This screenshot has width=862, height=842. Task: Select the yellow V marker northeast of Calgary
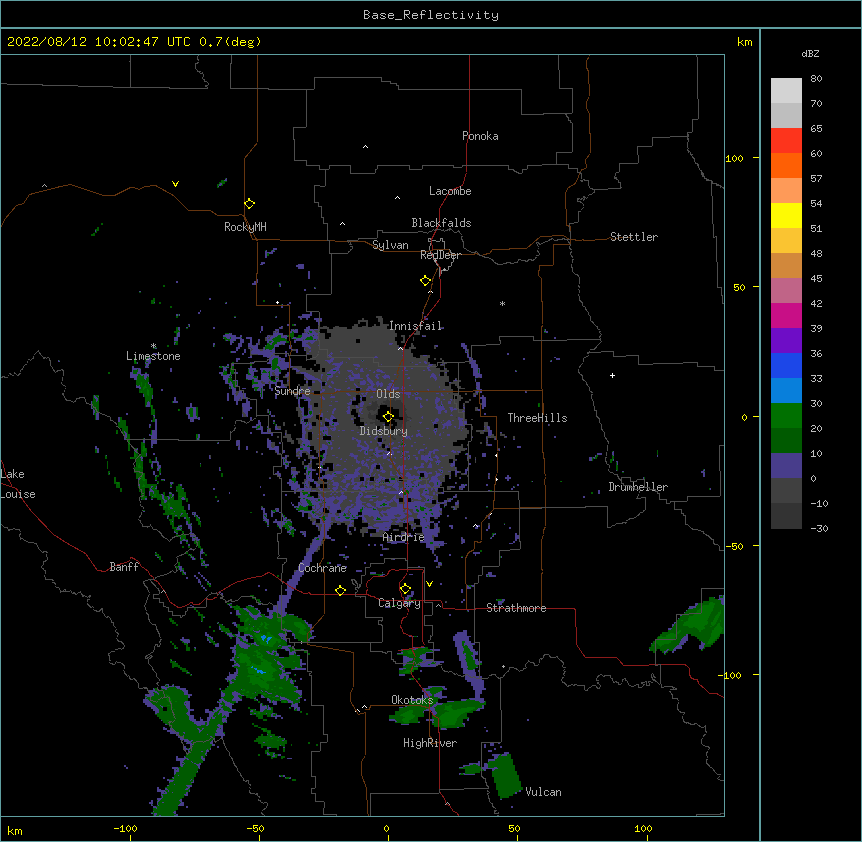click(429, 584)
